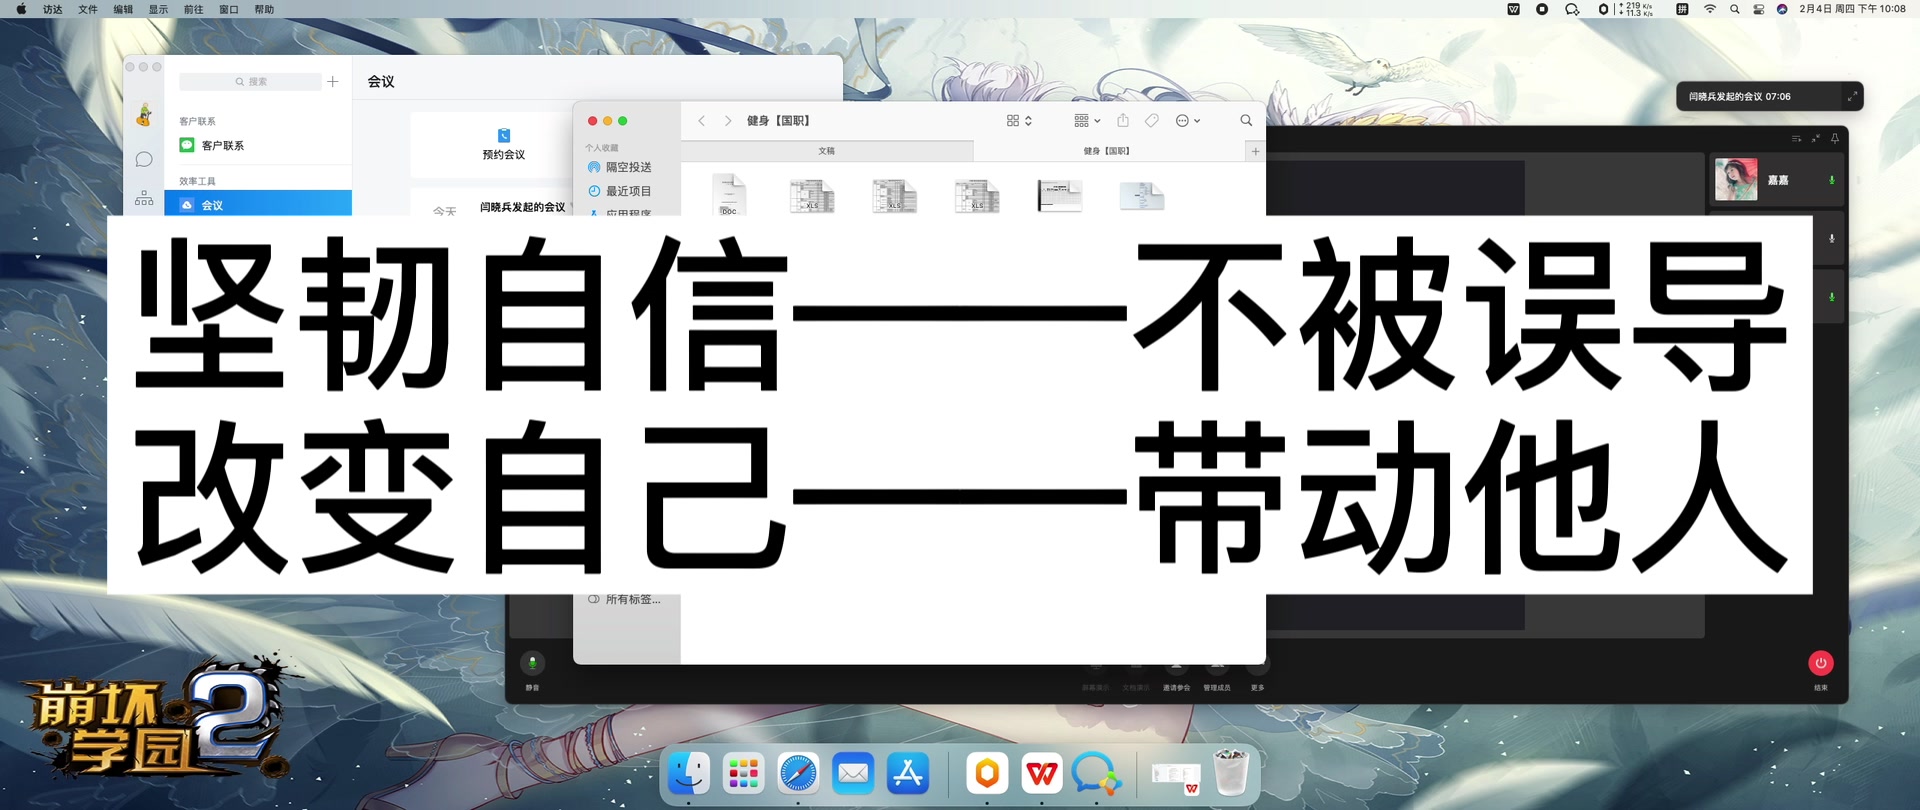Open the 显示 menu in menu bar
The width and height of the screenshot is (1920, 810).
pos(158,9)
